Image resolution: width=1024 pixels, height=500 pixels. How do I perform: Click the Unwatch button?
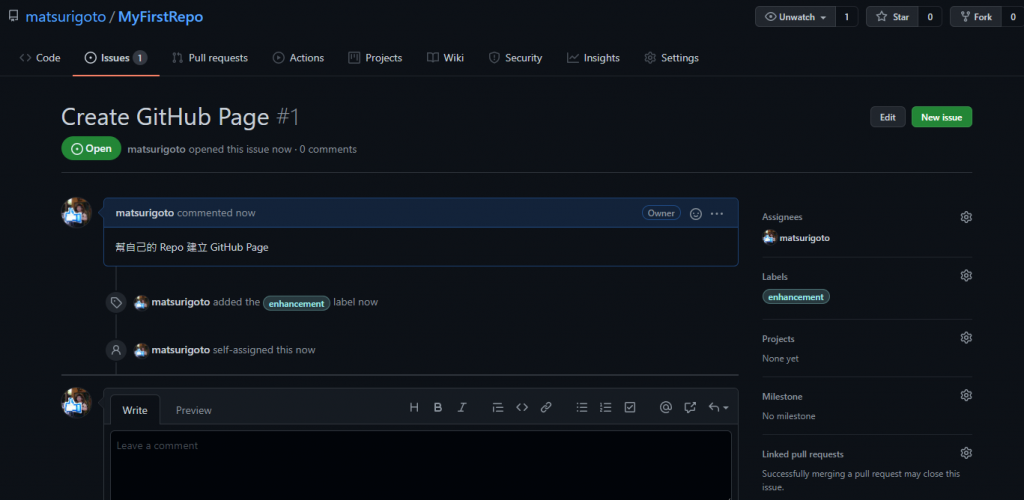795,17
